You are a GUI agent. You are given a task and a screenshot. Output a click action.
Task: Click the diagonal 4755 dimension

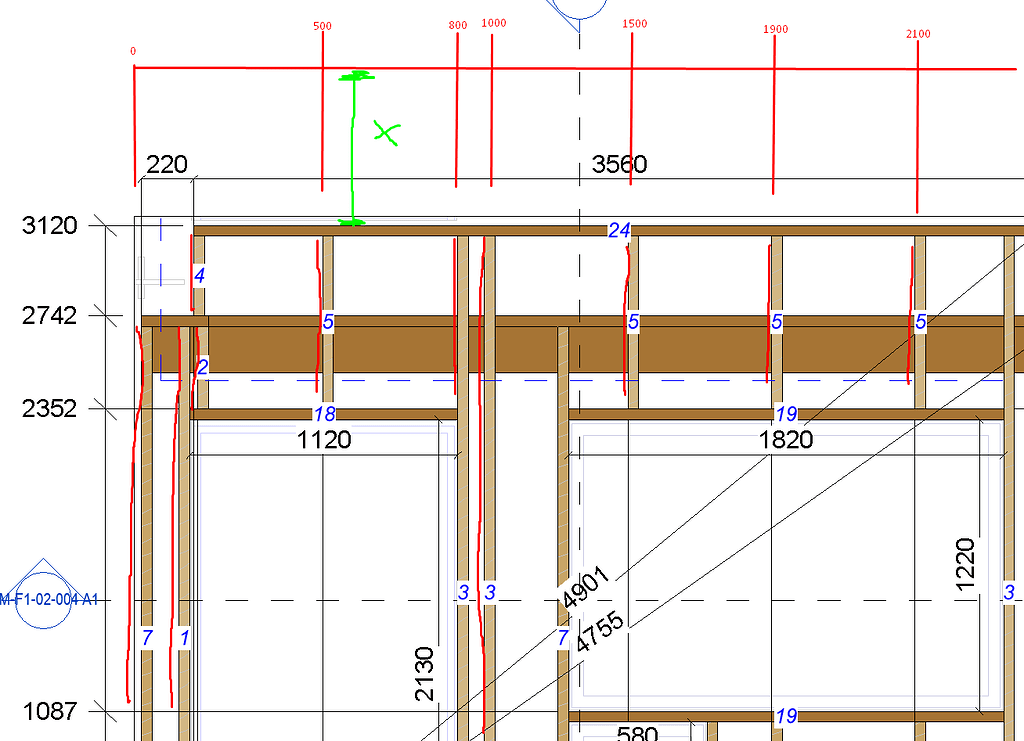600,632
